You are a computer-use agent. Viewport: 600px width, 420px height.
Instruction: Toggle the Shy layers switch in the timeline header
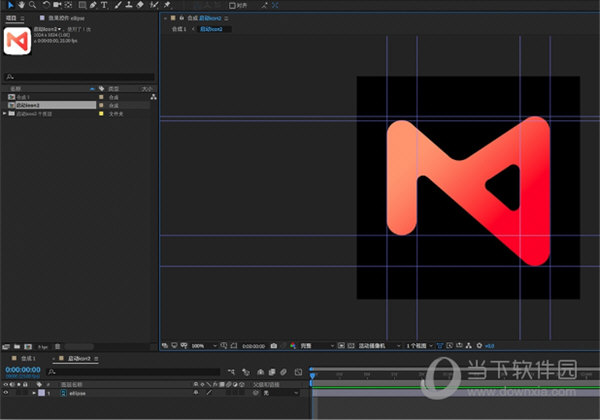click(261, 372)
